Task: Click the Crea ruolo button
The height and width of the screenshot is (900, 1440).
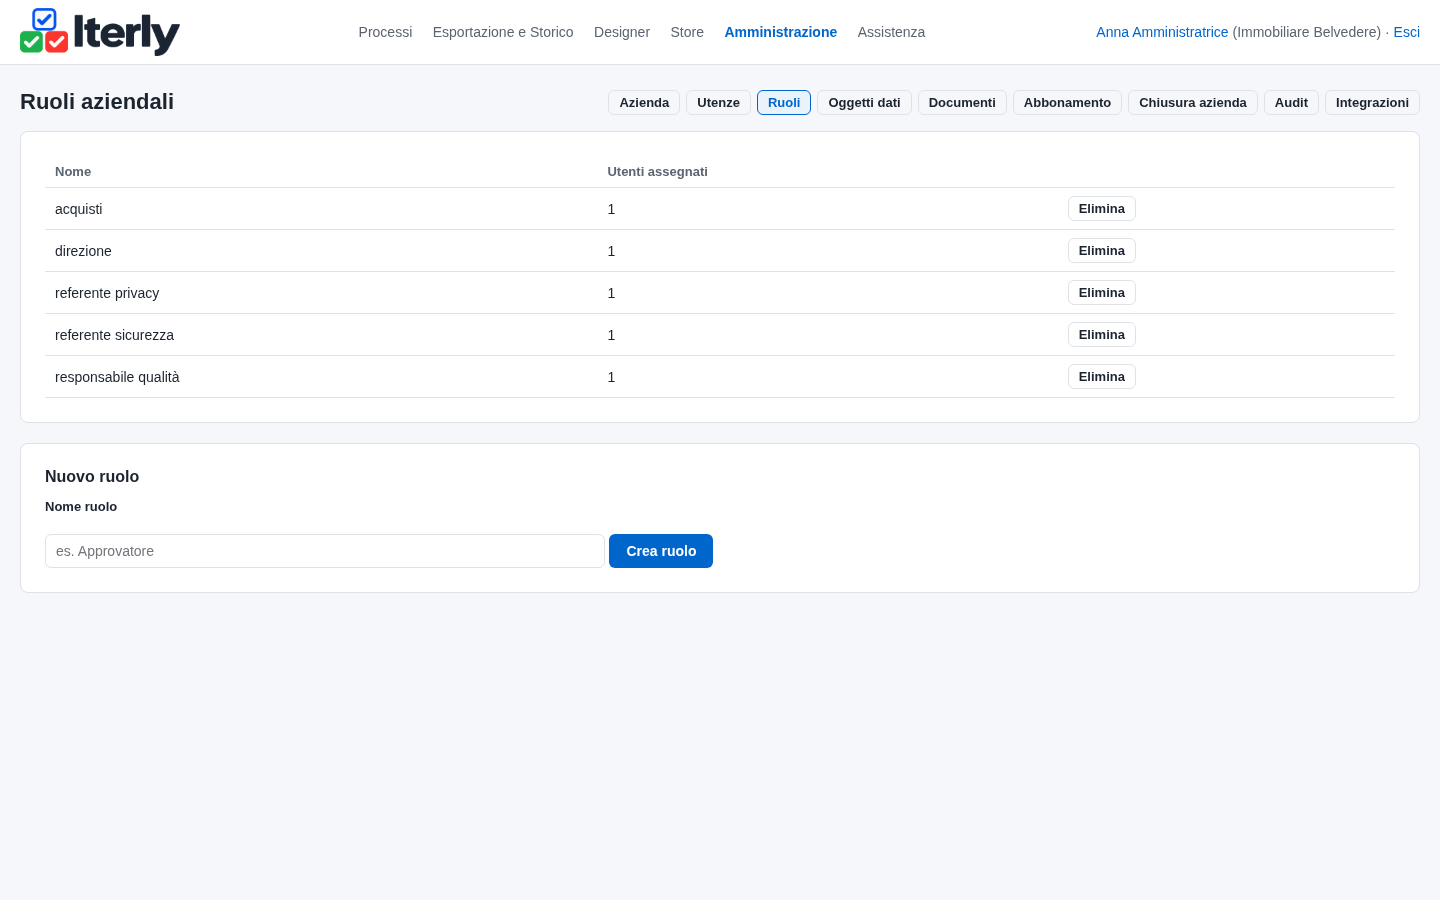Action: pyautogui.click(x=661, y=551)
